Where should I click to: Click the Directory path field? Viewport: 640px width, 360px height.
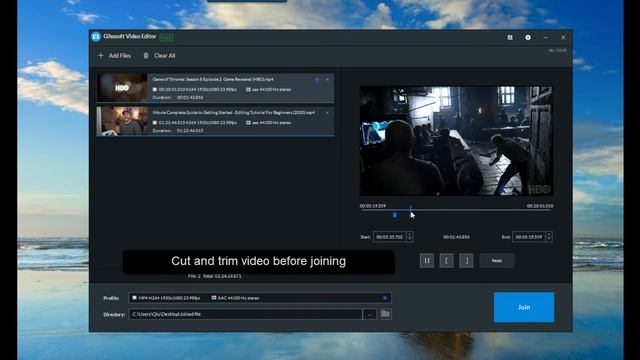pyautogui.click(x=245, y=314)
